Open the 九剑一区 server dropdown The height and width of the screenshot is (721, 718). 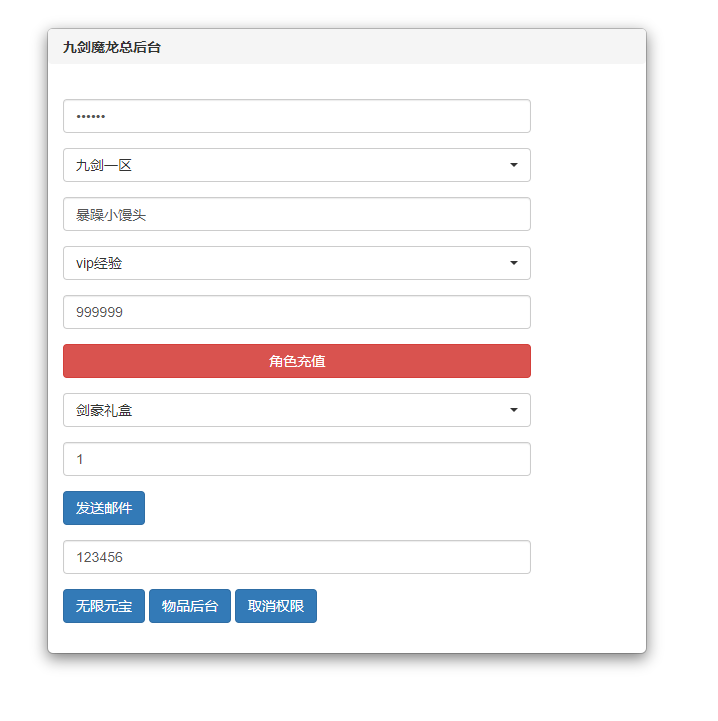296,165
